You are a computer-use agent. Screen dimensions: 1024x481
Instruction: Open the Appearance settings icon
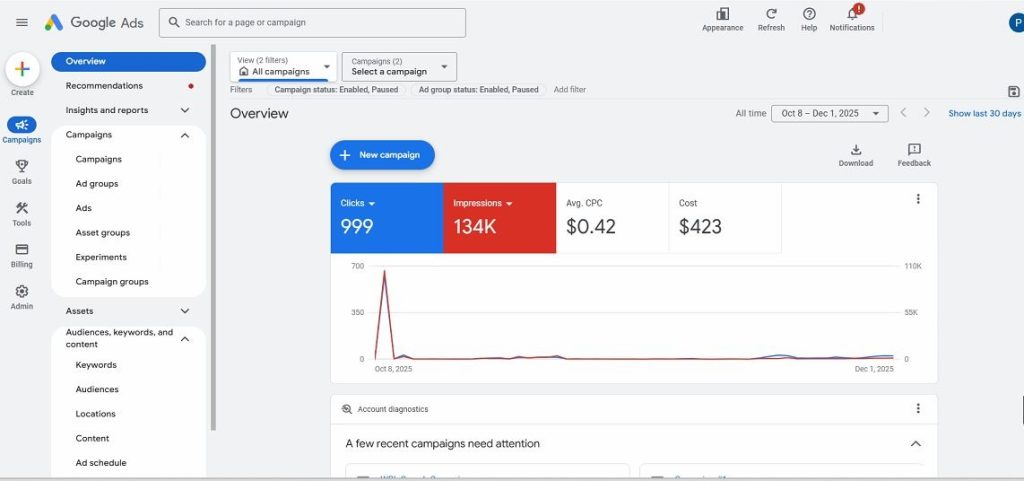(x=722, y=14)
